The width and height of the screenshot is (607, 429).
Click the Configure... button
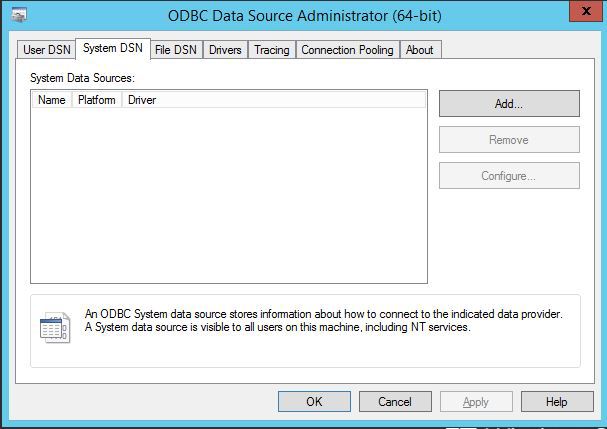point(509,176)
